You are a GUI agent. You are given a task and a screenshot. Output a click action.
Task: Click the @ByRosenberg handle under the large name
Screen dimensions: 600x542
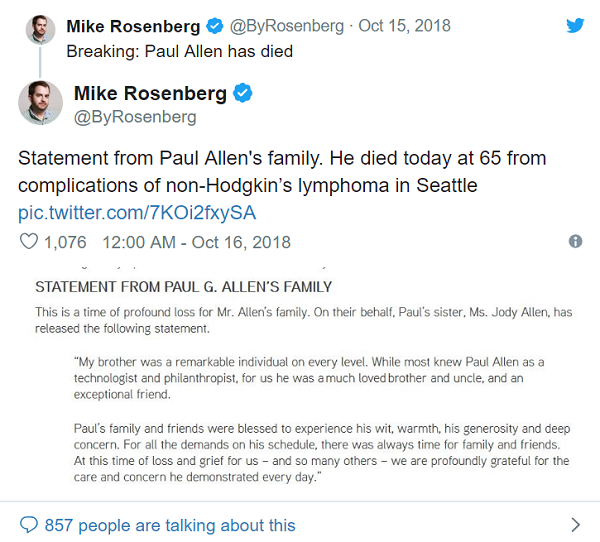[138, 117]
